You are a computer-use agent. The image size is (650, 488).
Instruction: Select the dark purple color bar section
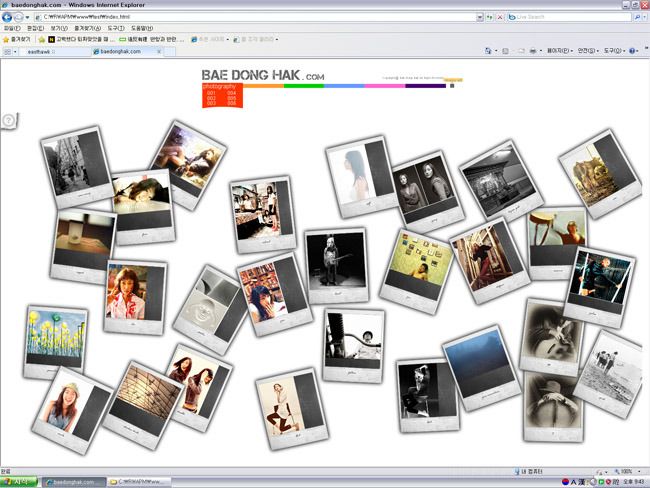point(425,86)
